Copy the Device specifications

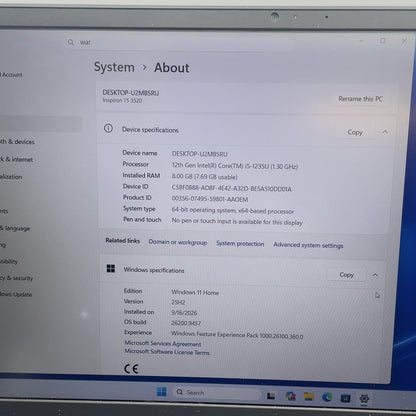pyautogui.click(x=355, y=132)
